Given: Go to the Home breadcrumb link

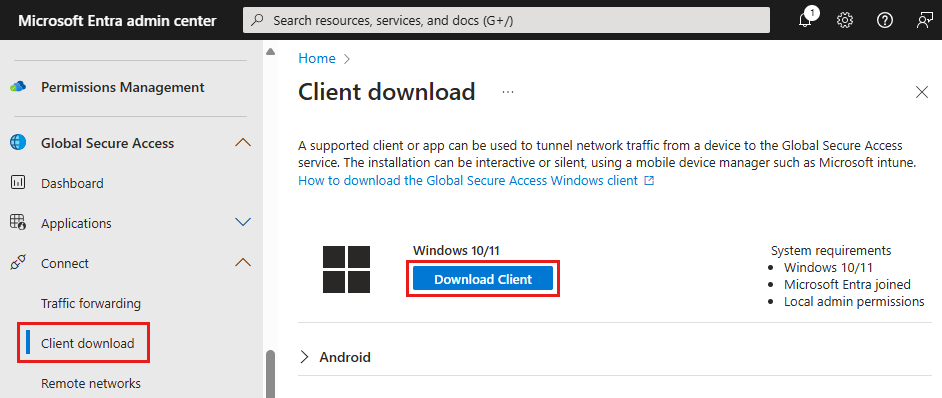Looking at the screenshot, I should pos(317,58).
